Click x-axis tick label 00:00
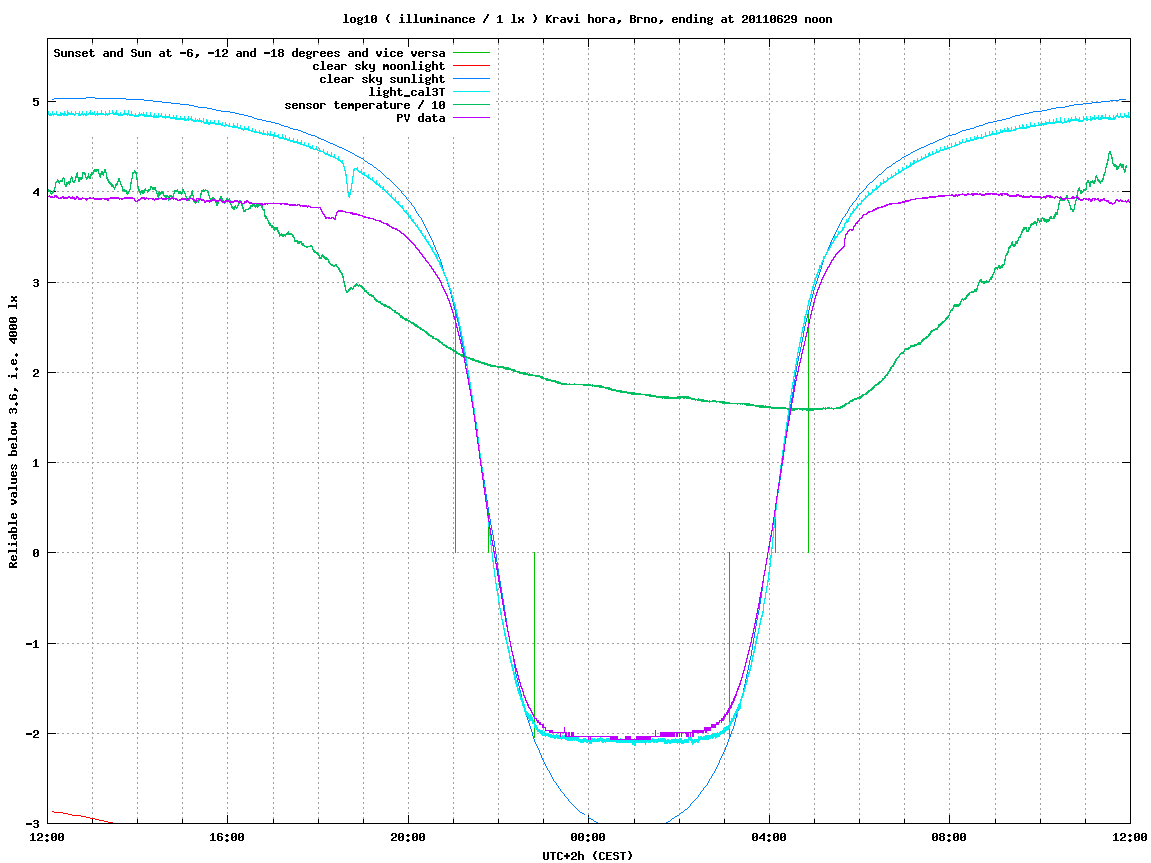This screenshot has height=863, width=1151. click(x=588, y=837)
